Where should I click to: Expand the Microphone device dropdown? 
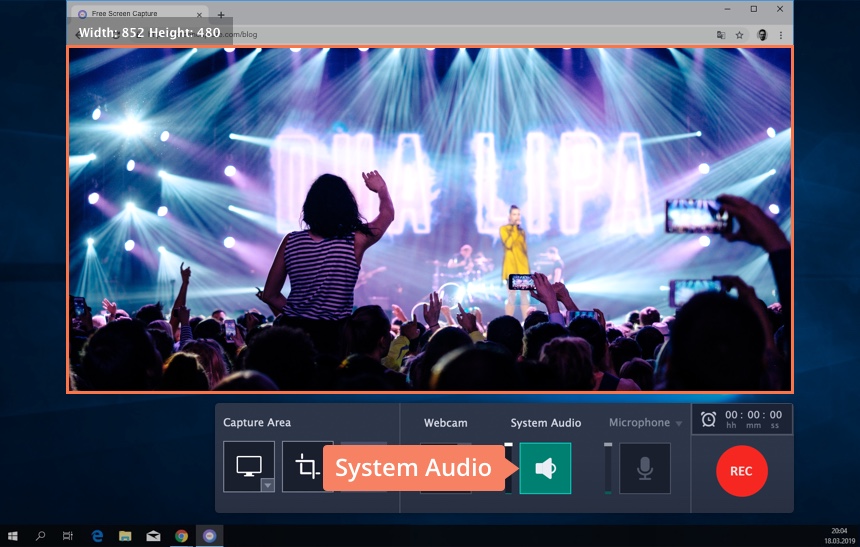(x=678, y=424)
